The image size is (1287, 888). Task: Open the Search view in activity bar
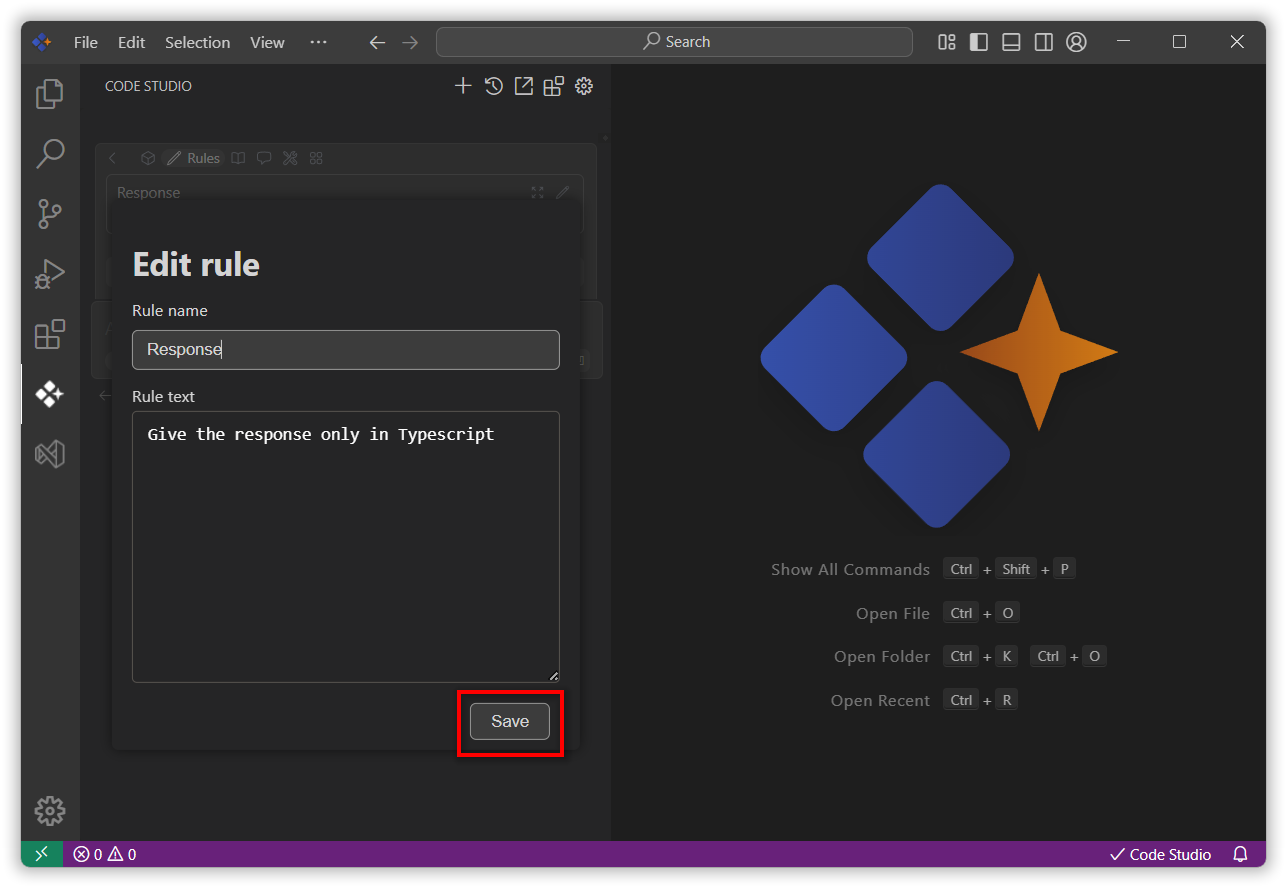[x=49, y=153]
